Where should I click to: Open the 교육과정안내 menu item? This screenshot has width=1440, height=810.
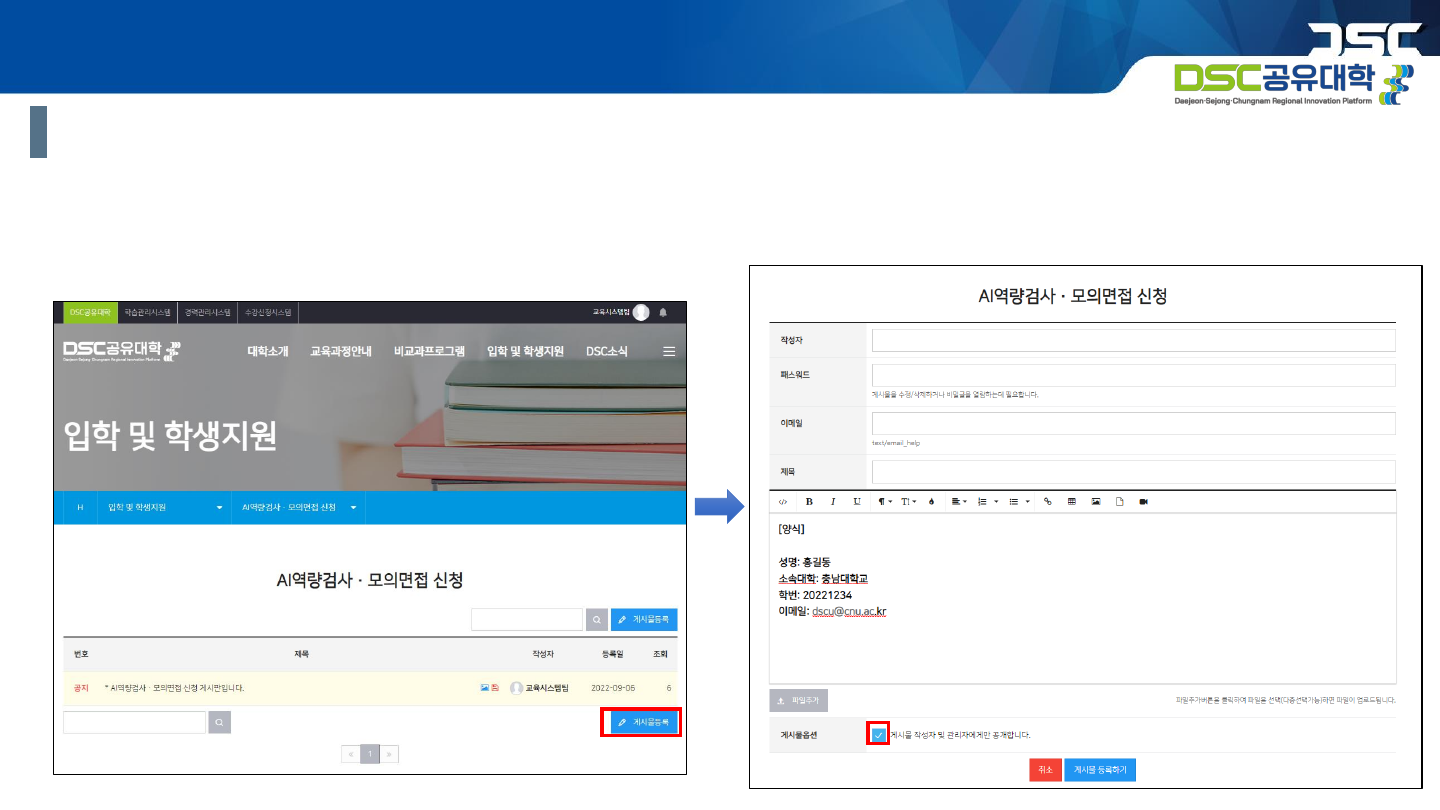pyautogui.click(x=340, y=351)
